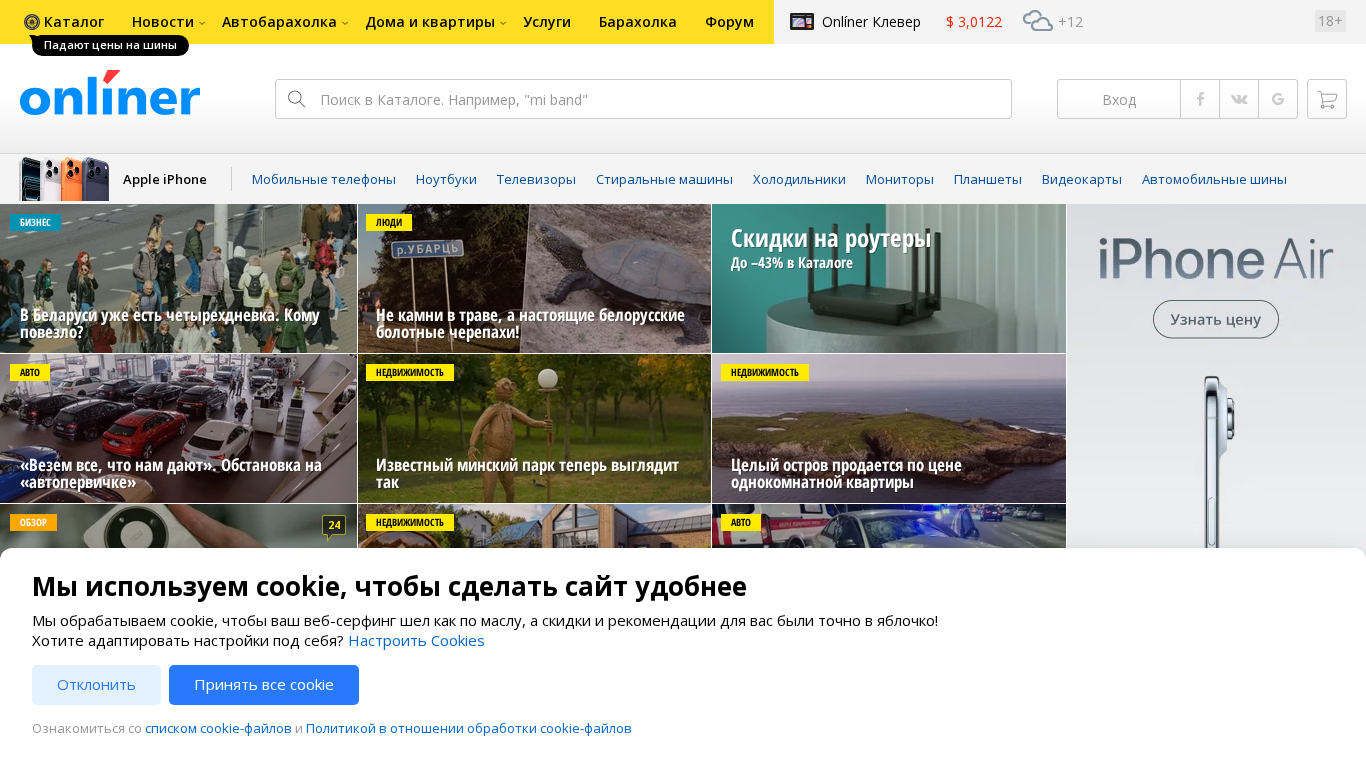Viewport: 1366px width, 768px height.
Task: Go to Барахолка section
Action: click(638, 22)
